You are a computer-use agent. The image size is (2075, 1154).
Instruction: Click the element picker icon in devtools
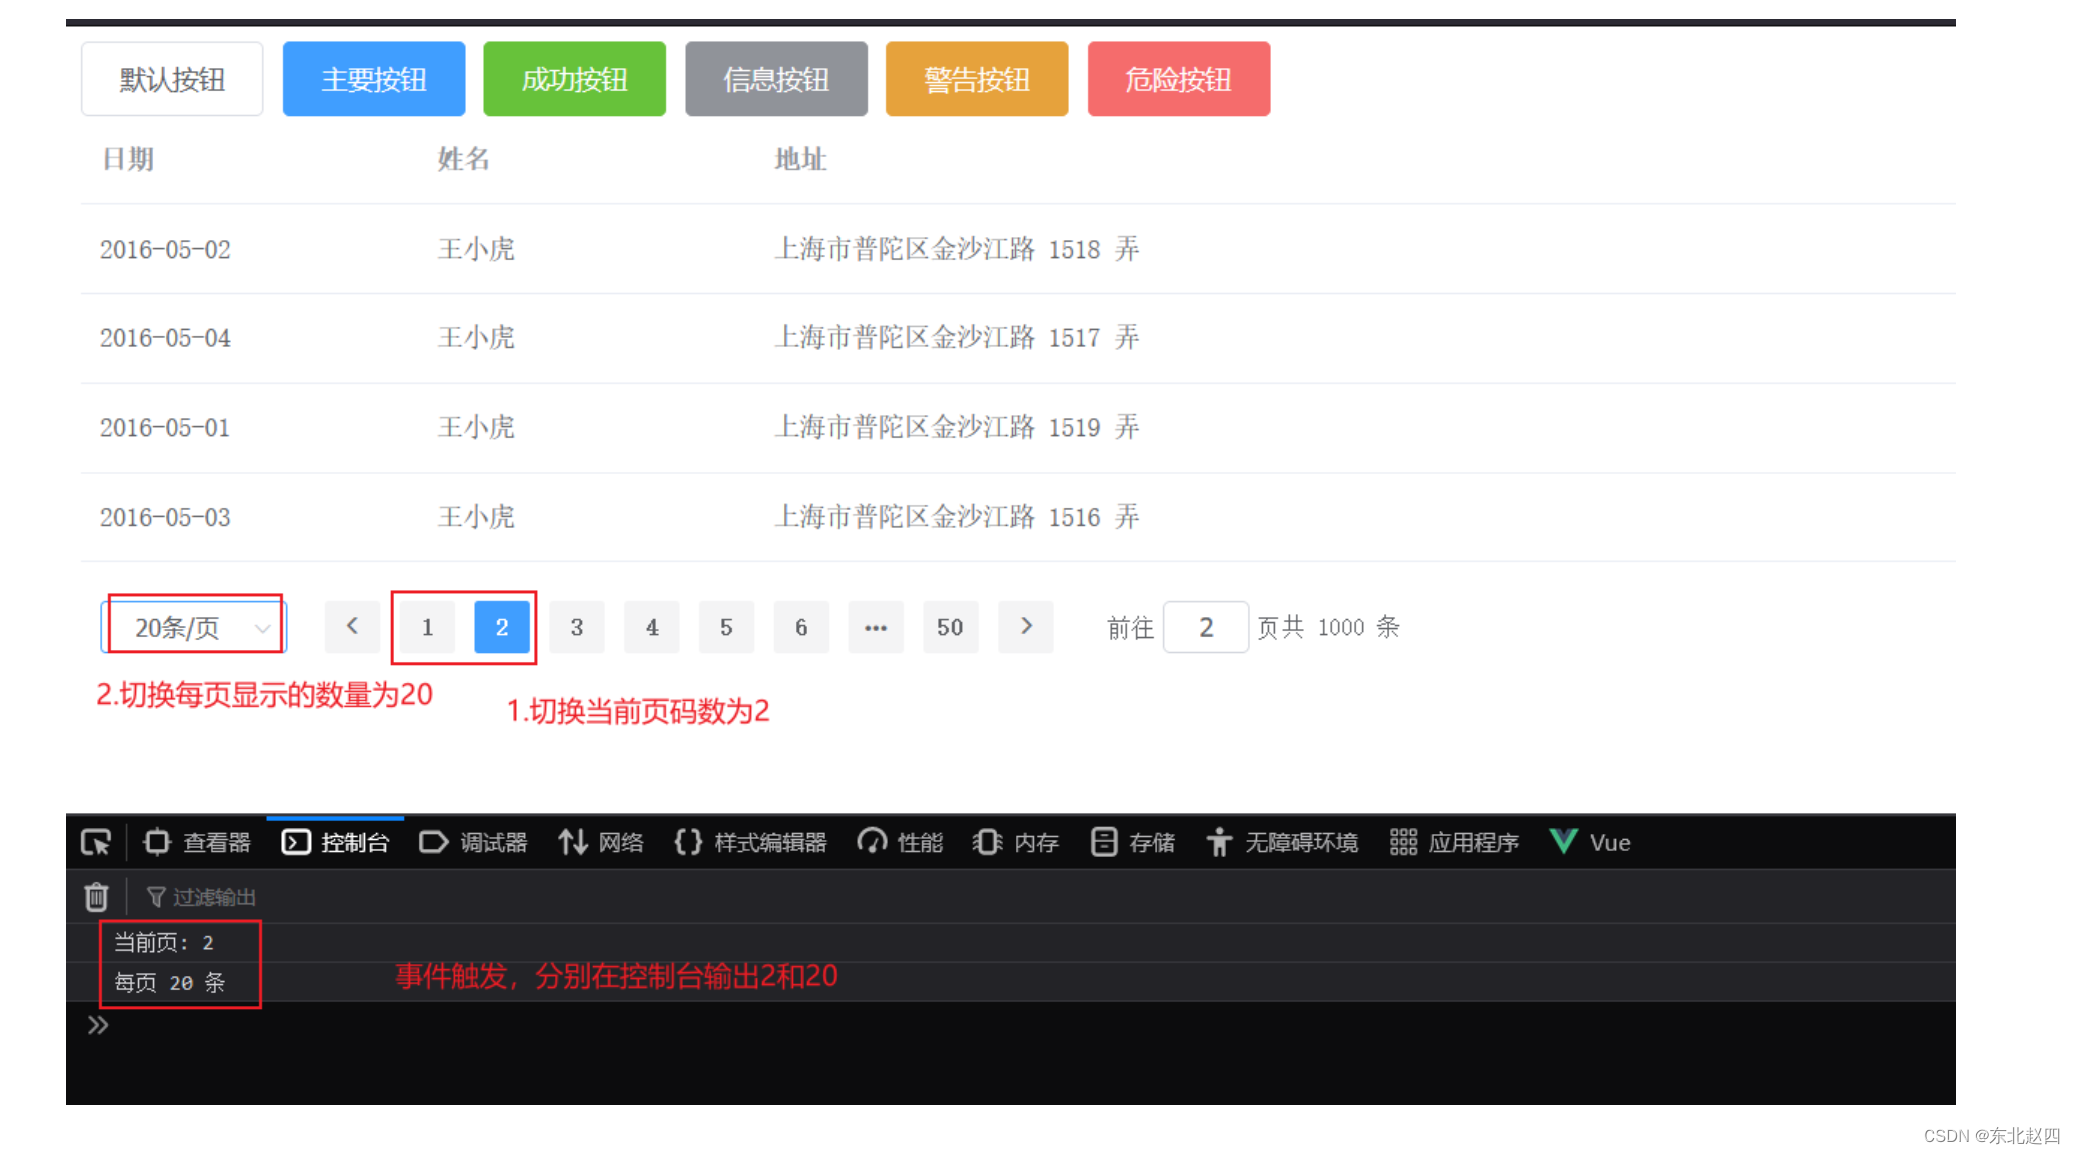96,843
